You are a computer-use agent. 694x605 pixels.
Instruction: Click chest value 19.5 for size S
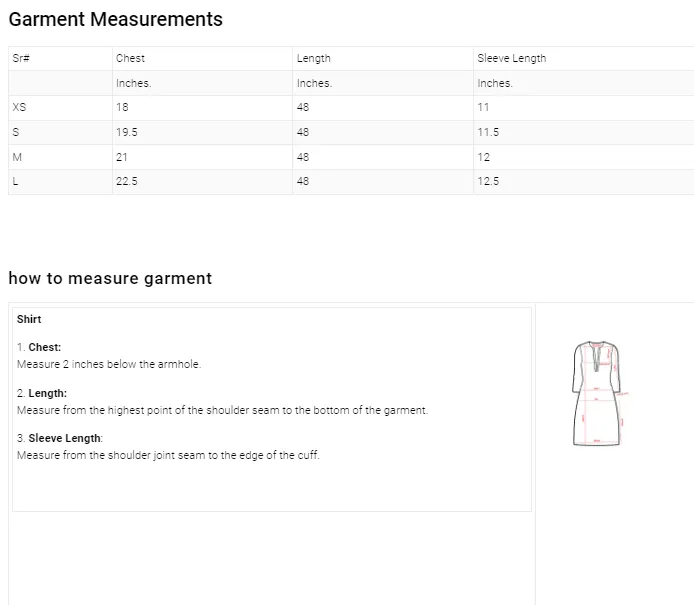(x=127, y=132)
